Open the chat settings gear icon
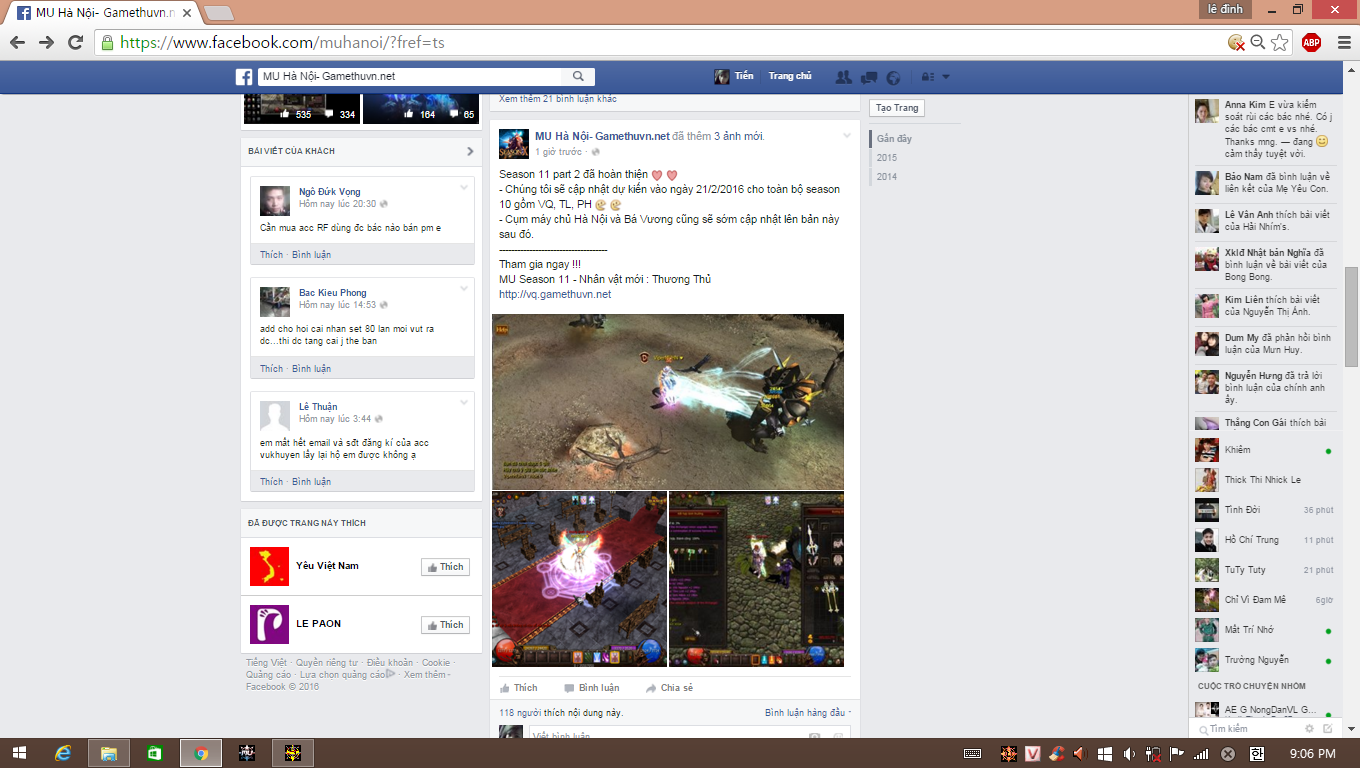This screenshot has height=768, width=1360. point(1310,729)
